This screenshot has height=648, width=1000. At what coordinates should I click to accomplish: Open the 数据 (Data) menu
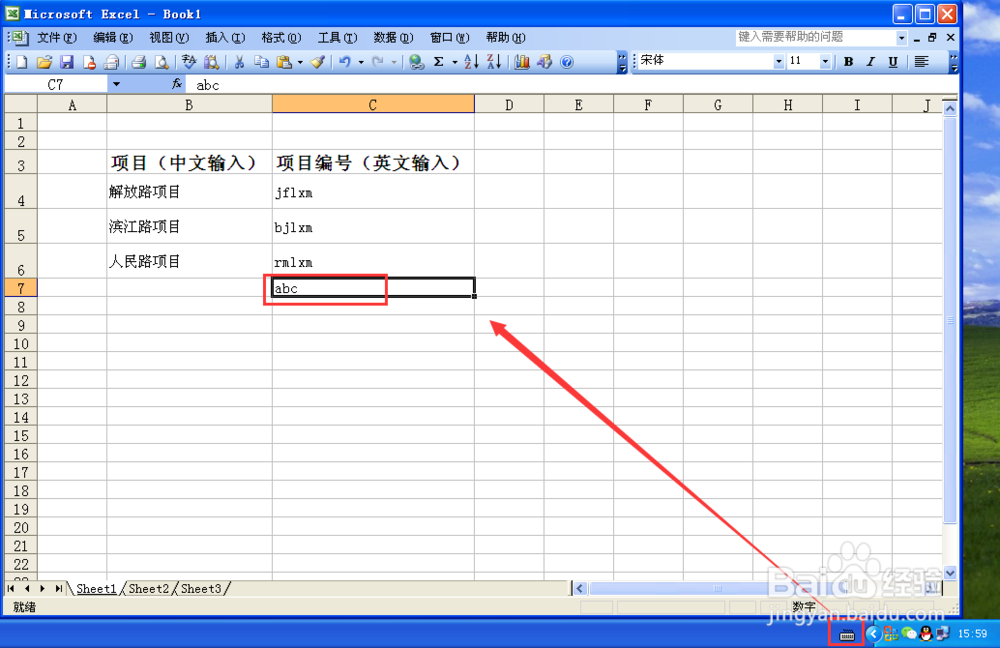(393, 38)
